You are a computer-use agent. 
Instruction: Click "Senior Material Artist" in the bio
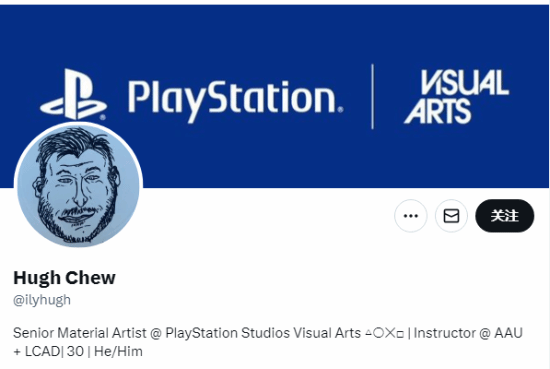pos(80,333)
